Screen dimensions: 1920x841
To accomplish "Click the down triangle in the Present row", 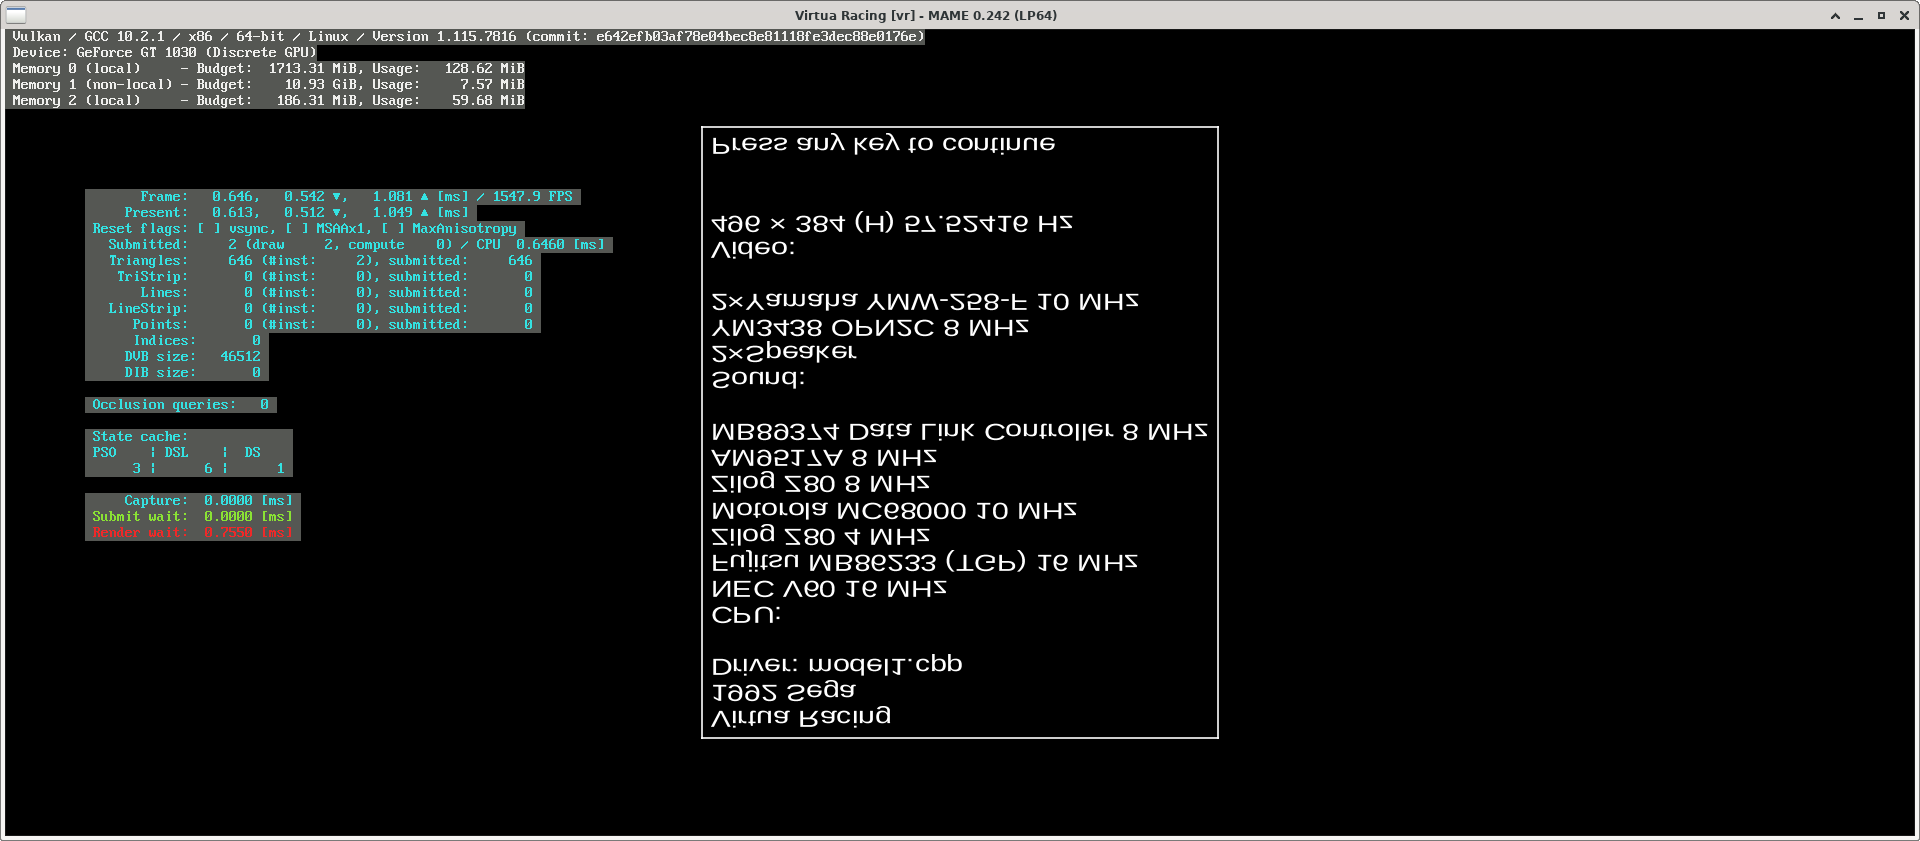I will pyautogui.click(x=337, y=213).
